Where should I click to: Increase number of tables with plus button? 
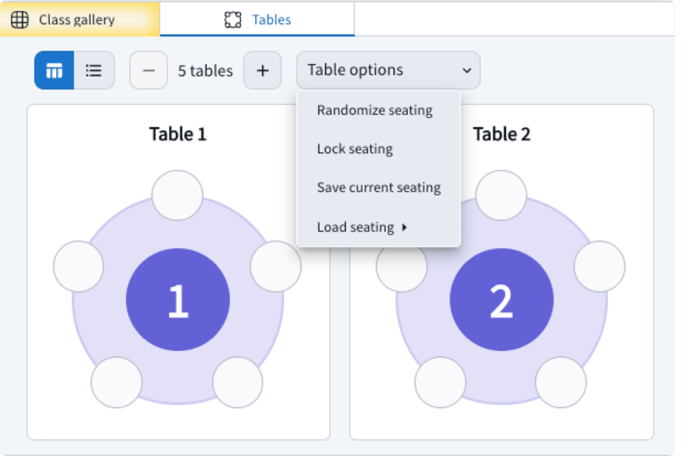pos(262,71)
